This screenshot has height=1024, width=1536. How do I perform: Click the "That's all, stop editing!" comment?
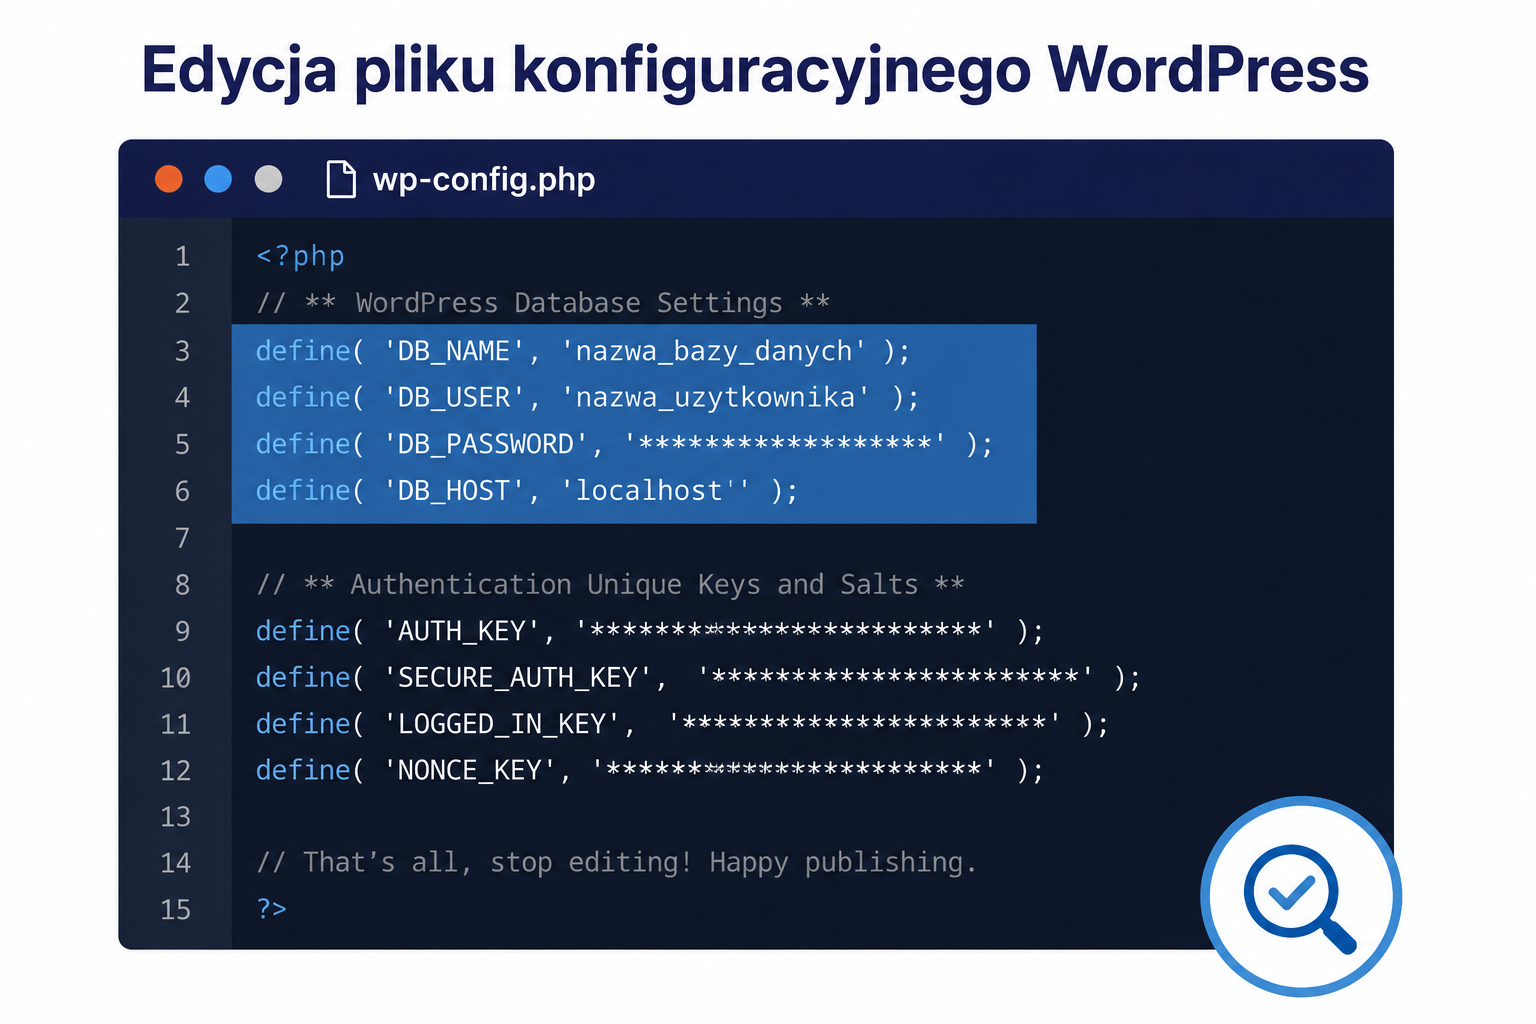pyautogui.click(x=616, y=862)
